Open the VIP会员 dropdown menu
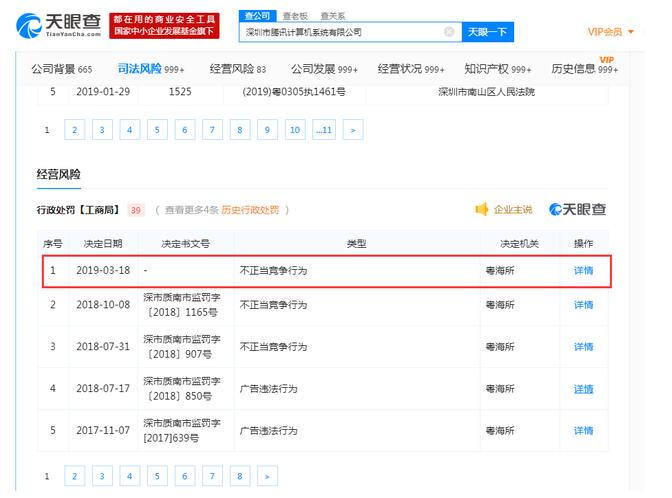This screenshot has width=672, height=498. coord(610,32)
